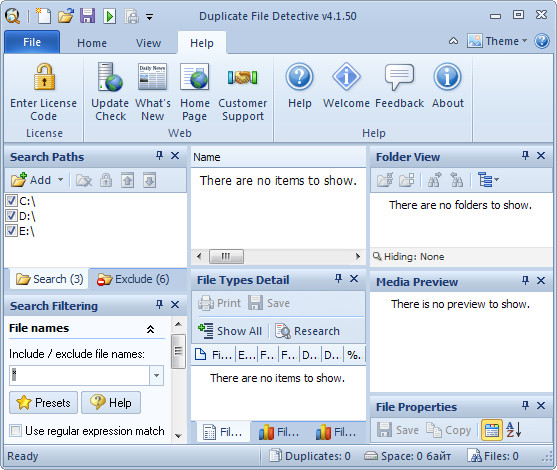Pin the Search Paths panel
Screen dimensions: 557x470
(159, 156)
